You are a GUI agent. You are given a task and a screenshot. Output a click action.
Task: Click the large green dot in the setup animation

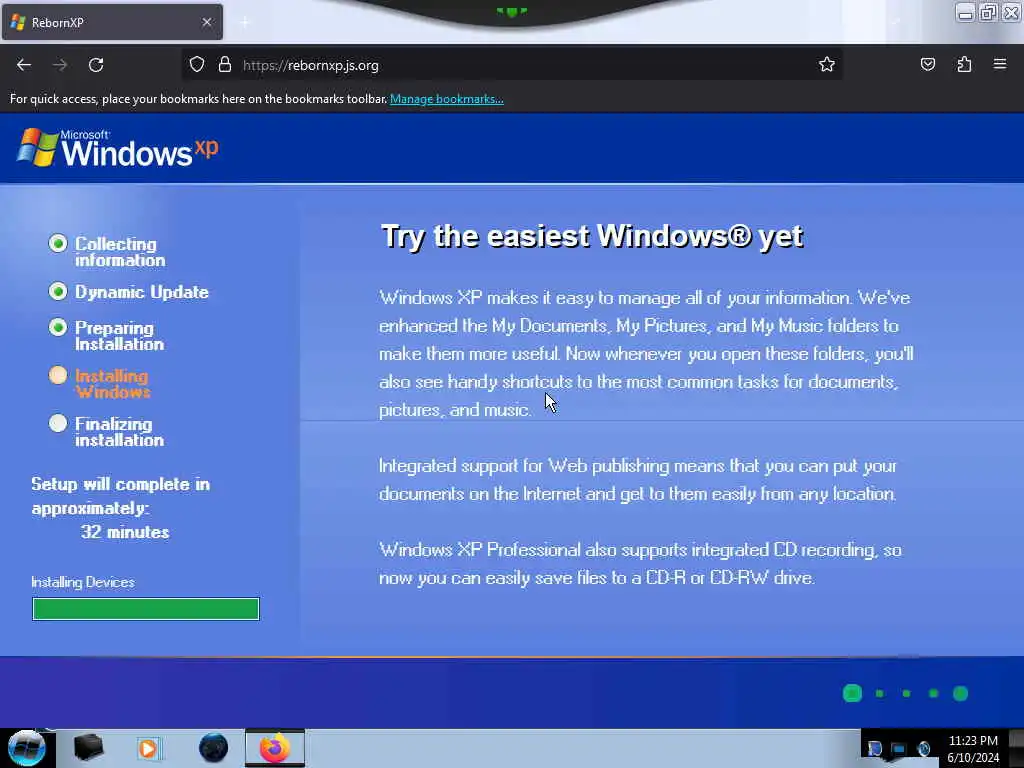click(852, 694)
